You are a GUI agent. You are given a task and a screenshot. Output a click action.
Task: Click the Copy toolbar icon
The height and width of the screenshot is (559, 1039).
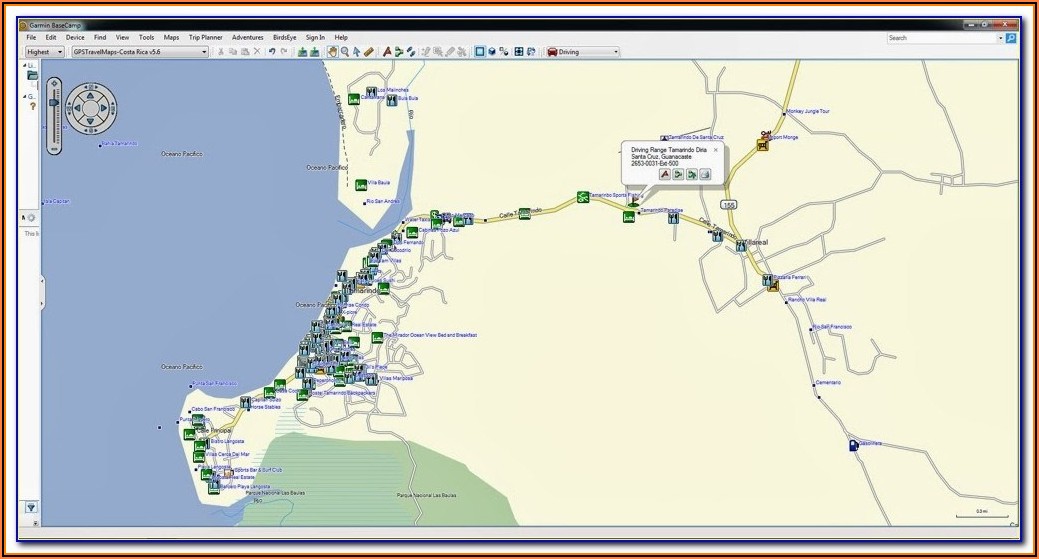coord(233,52)
